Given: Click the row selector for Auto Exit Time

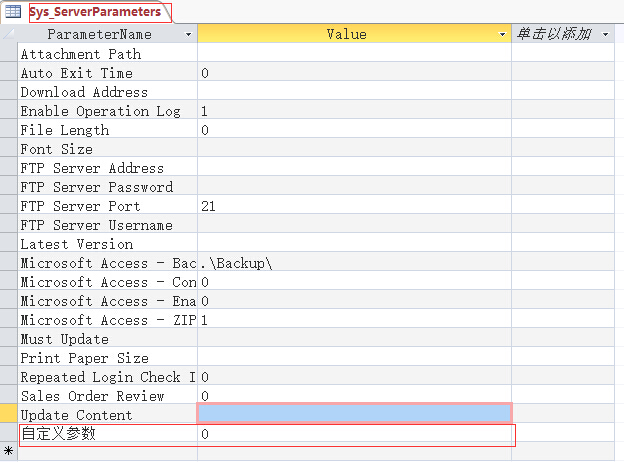Looking at the screenshot, I should (9, 73).
